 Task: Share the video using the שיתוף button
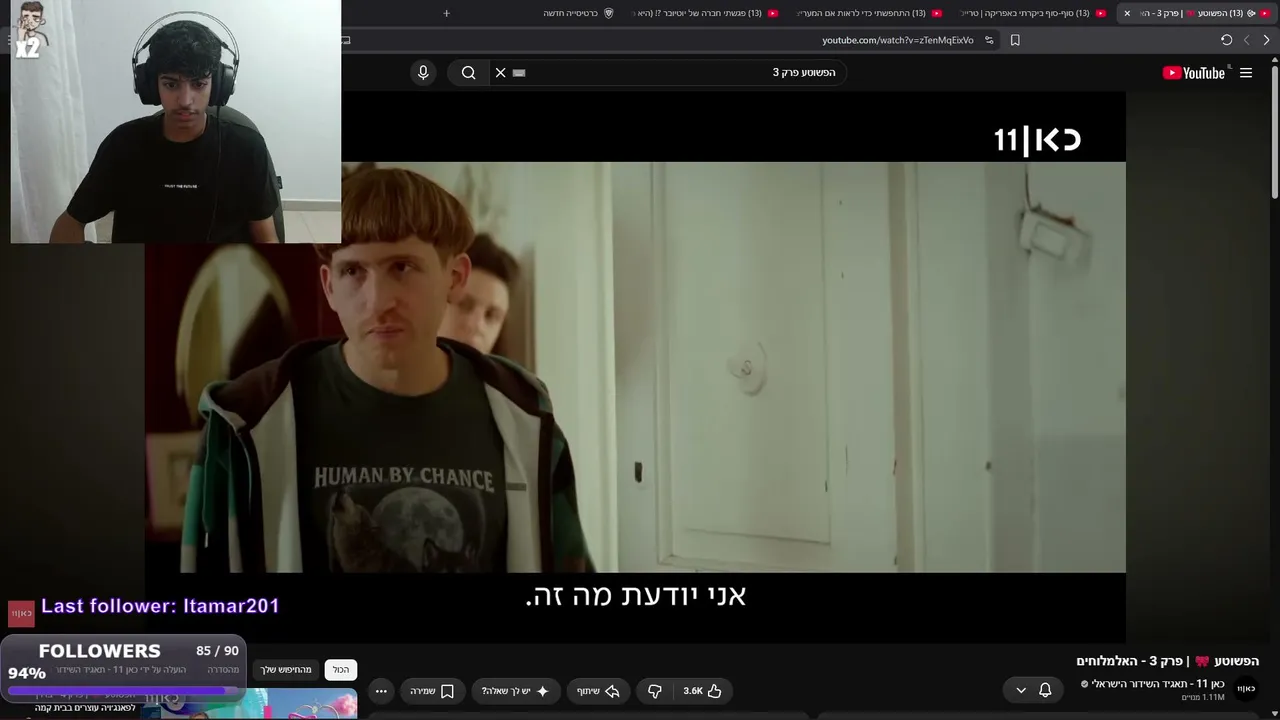pos(598,691)
